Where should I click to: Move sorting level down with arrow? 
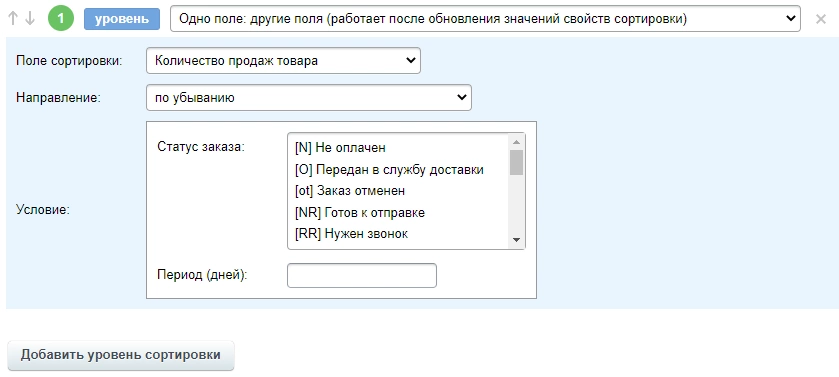[30, 19]
